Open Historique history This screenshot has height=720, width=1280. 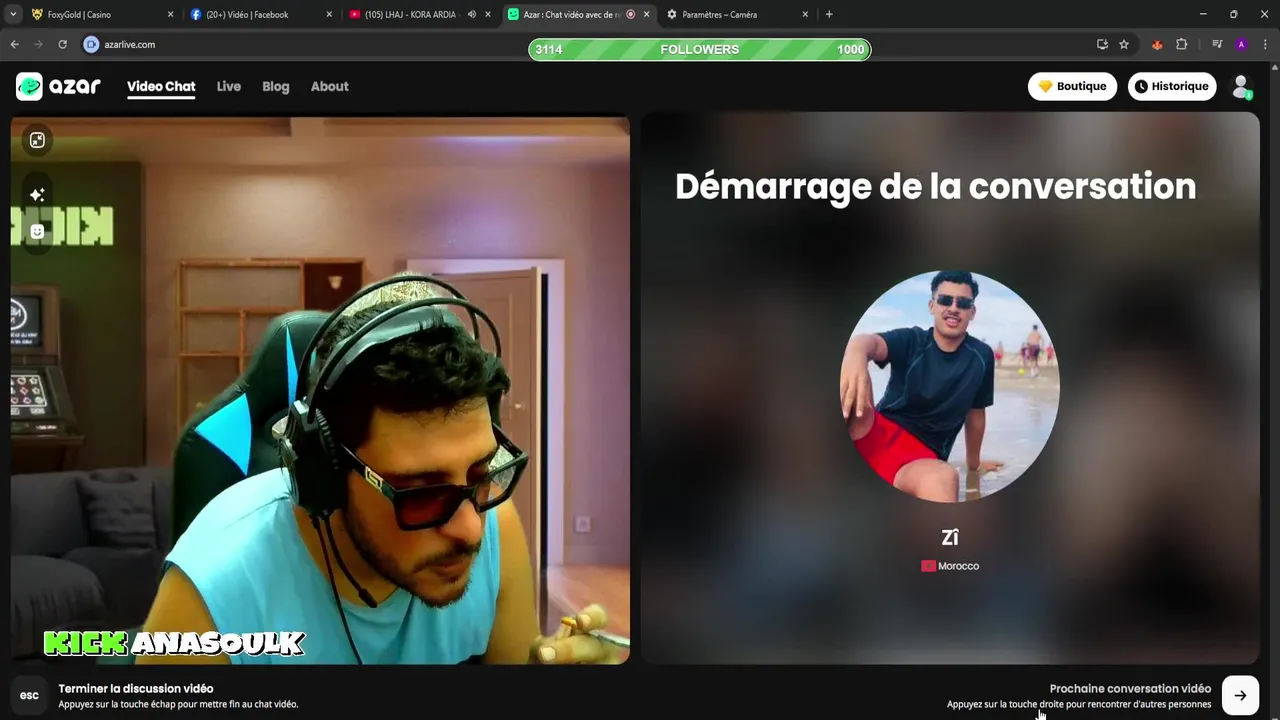coord(1172,86)
